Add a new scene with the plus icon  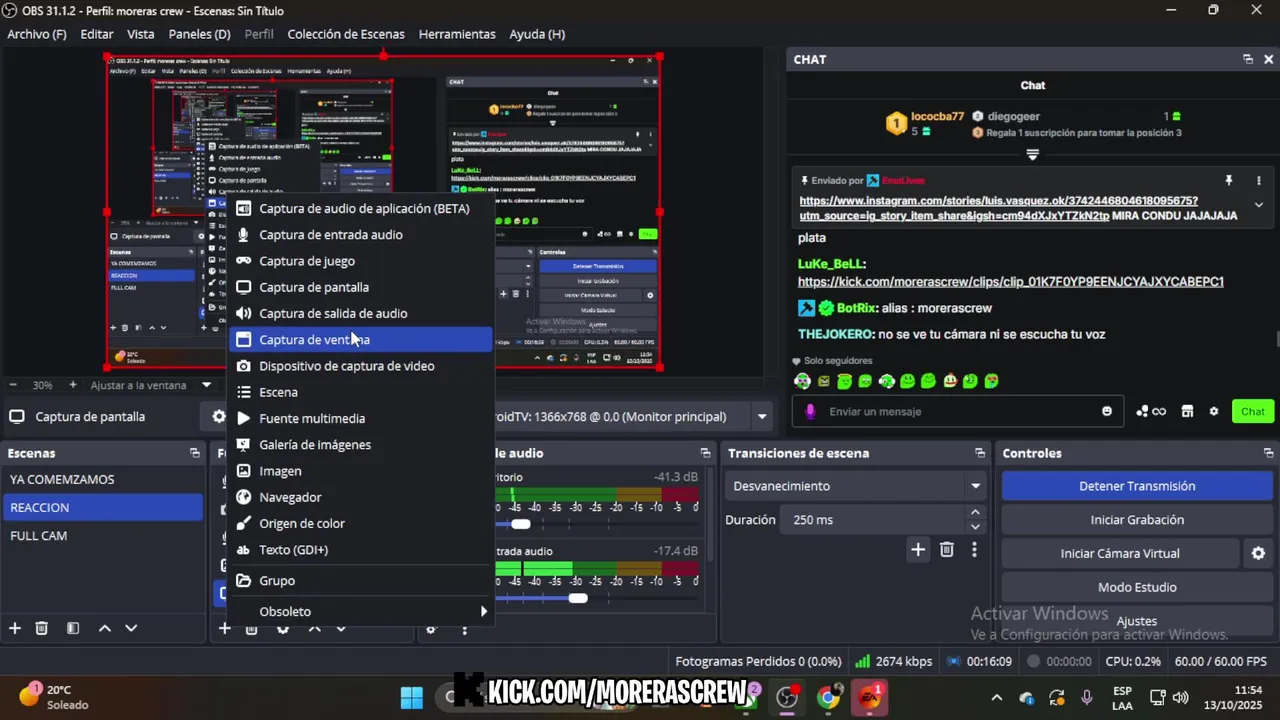[15, 628]
